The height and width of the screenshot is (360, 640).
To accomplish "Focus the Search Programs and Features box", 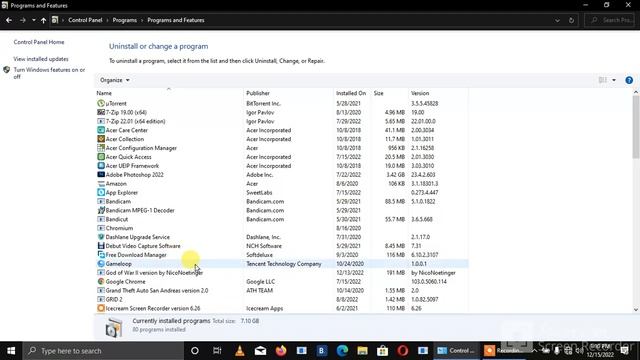I will point(611,20).
